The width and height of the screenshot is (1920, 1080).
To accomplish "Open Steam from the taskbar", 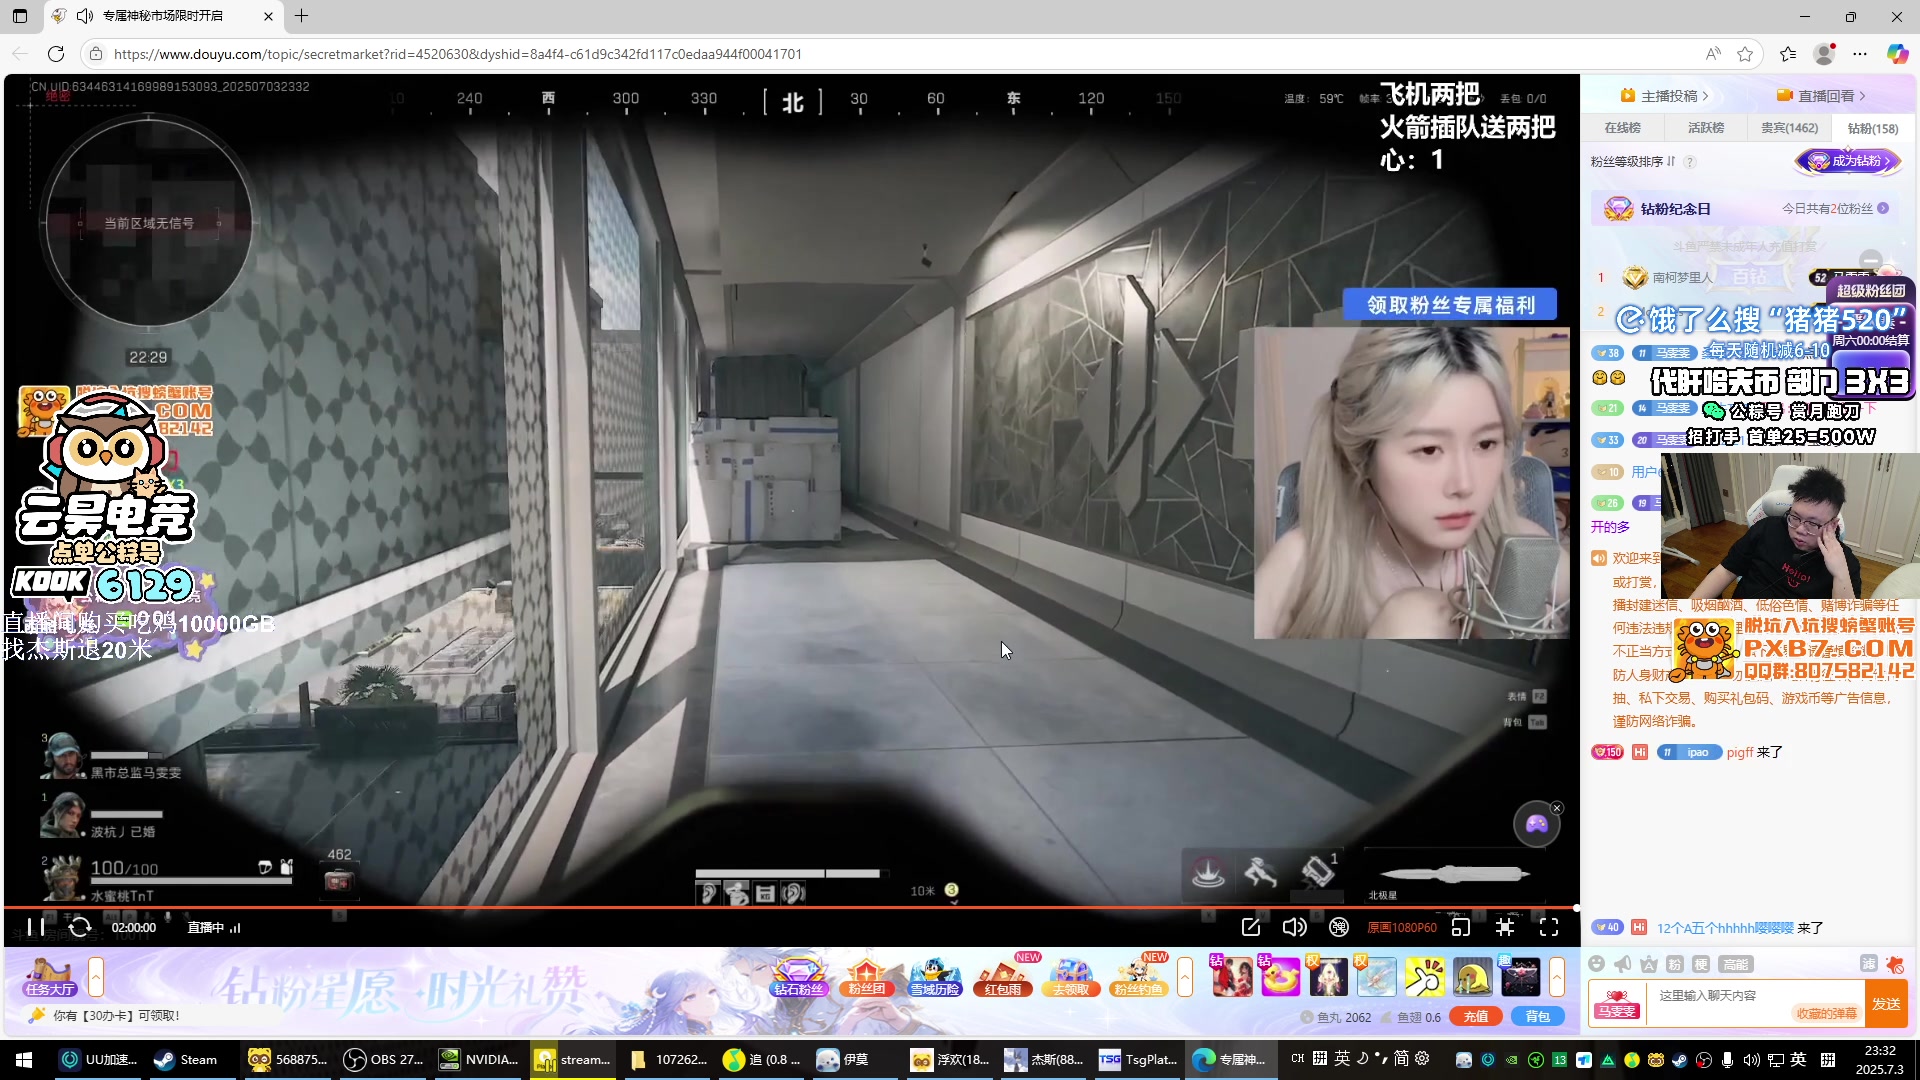I will tap(187, 1060).
